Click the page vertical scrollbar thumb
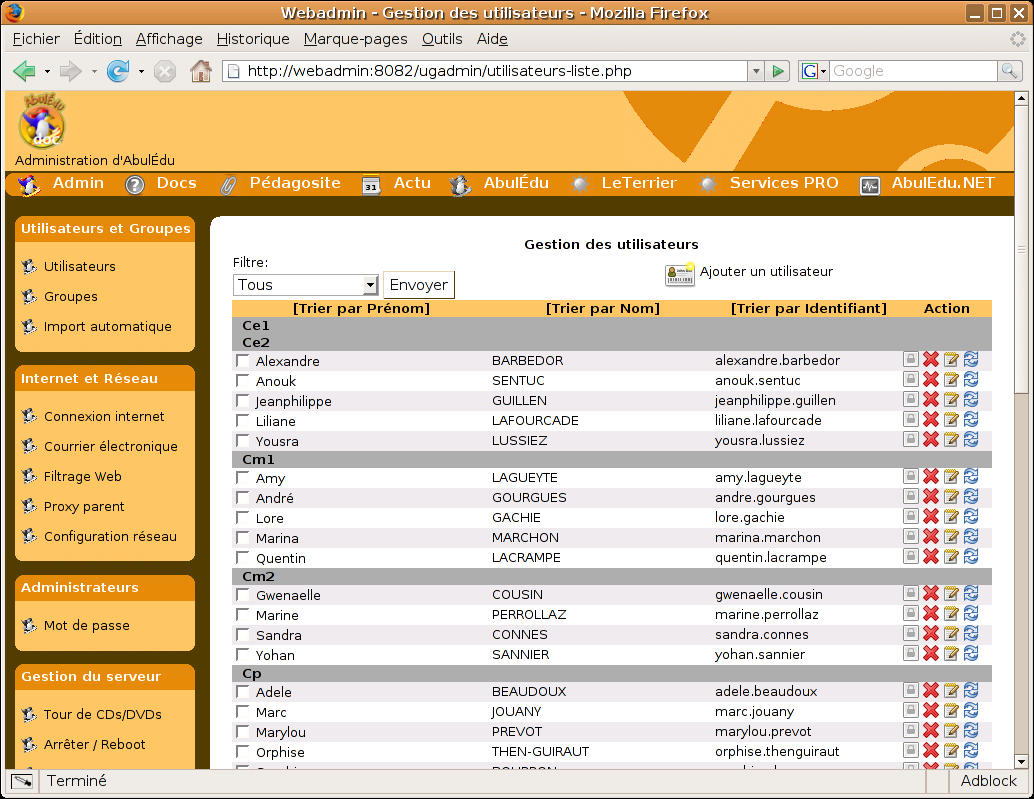Viewport: 1034px width, 799px height. coord(1021,251)
